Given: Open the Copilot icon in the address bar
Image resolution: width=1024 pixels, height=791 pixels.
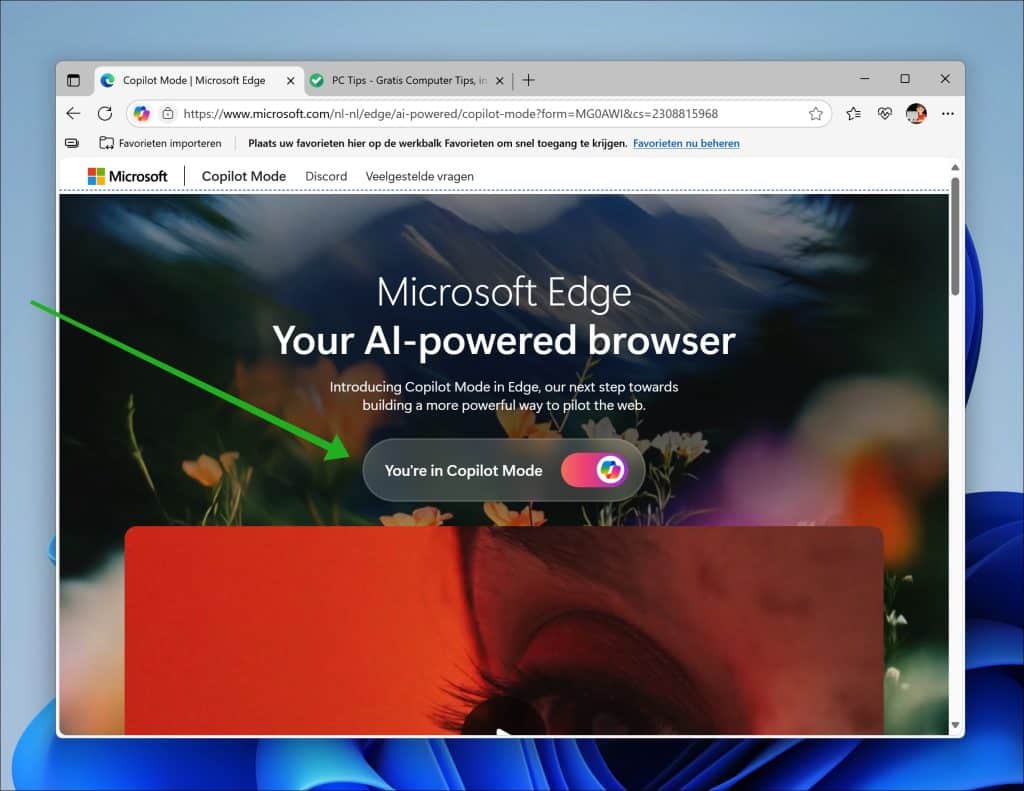Looking at the screenshot, I should tap(141, 114).
